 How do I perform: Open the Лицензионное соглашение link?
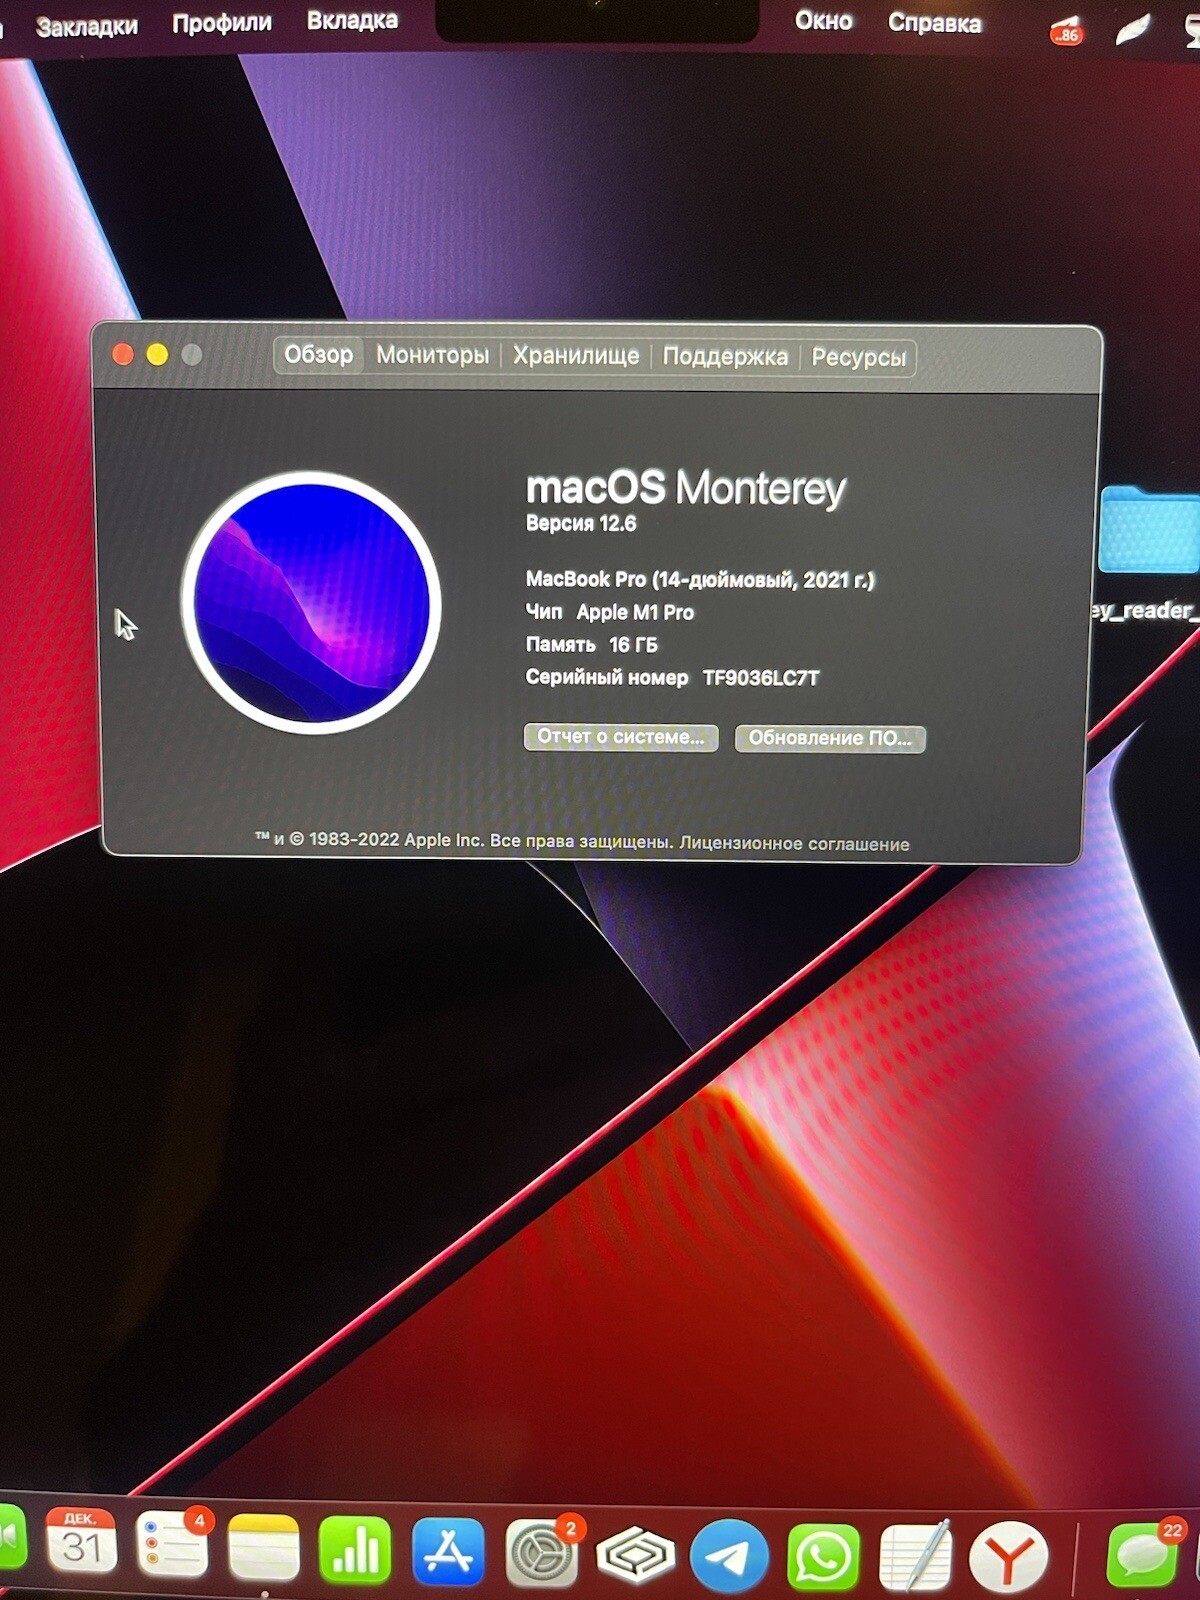(x=795, y=844)
